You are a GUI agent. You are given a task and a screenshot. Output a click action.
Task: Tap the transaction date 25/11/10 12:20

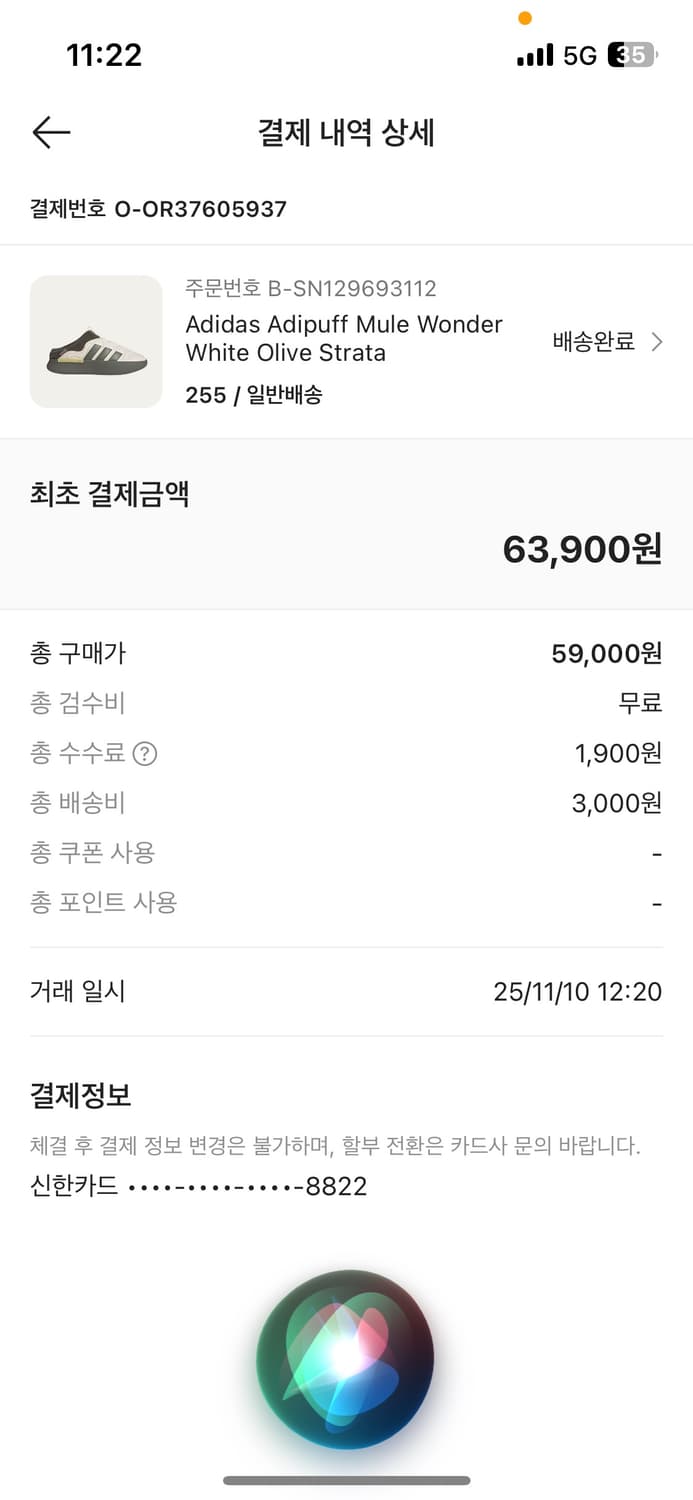pyautogui.click(x=577, y=991)
